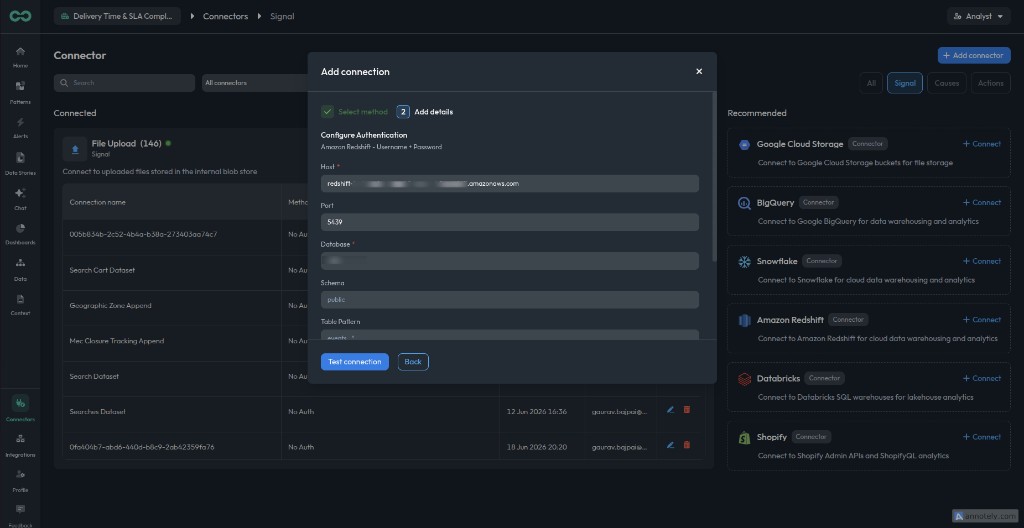Focus the Schema field showing public

coord(509,300)
